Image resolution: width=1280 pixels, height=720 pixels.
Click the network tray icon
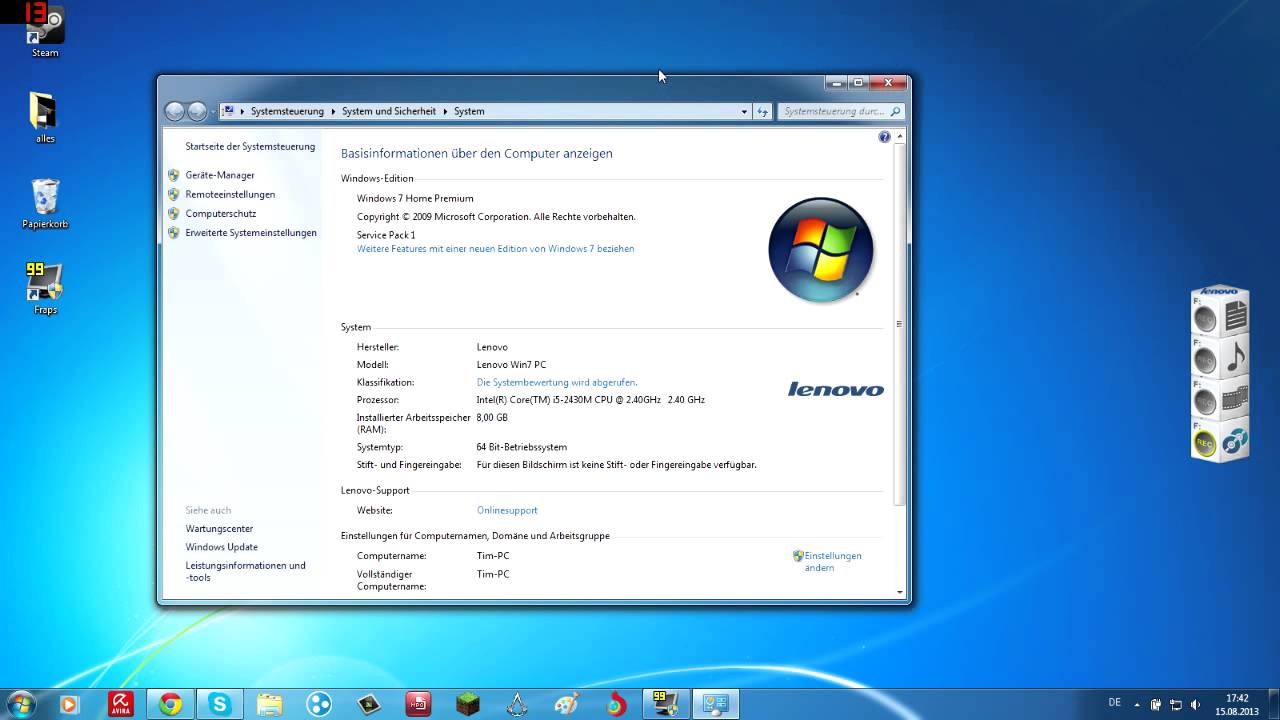[1176, 704]
